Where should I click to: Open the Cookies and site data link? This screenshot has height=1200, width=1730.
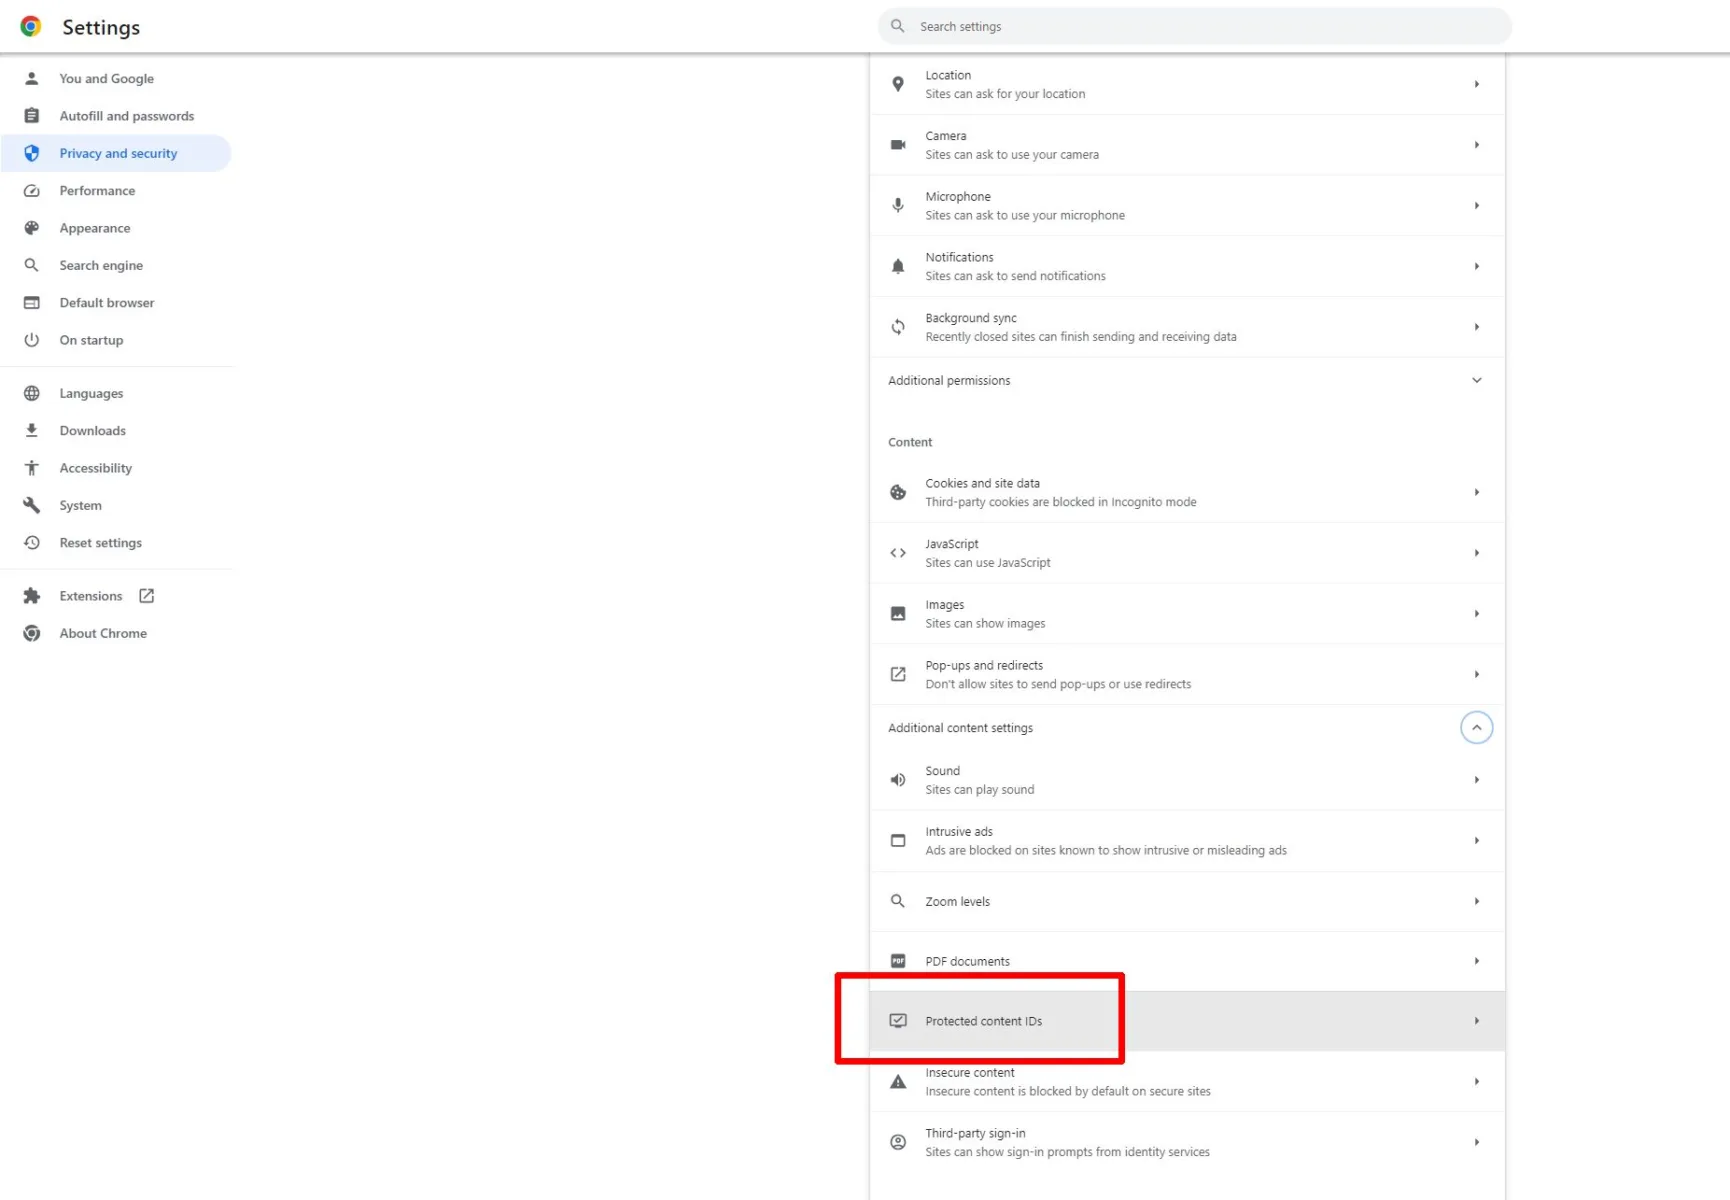982,483
